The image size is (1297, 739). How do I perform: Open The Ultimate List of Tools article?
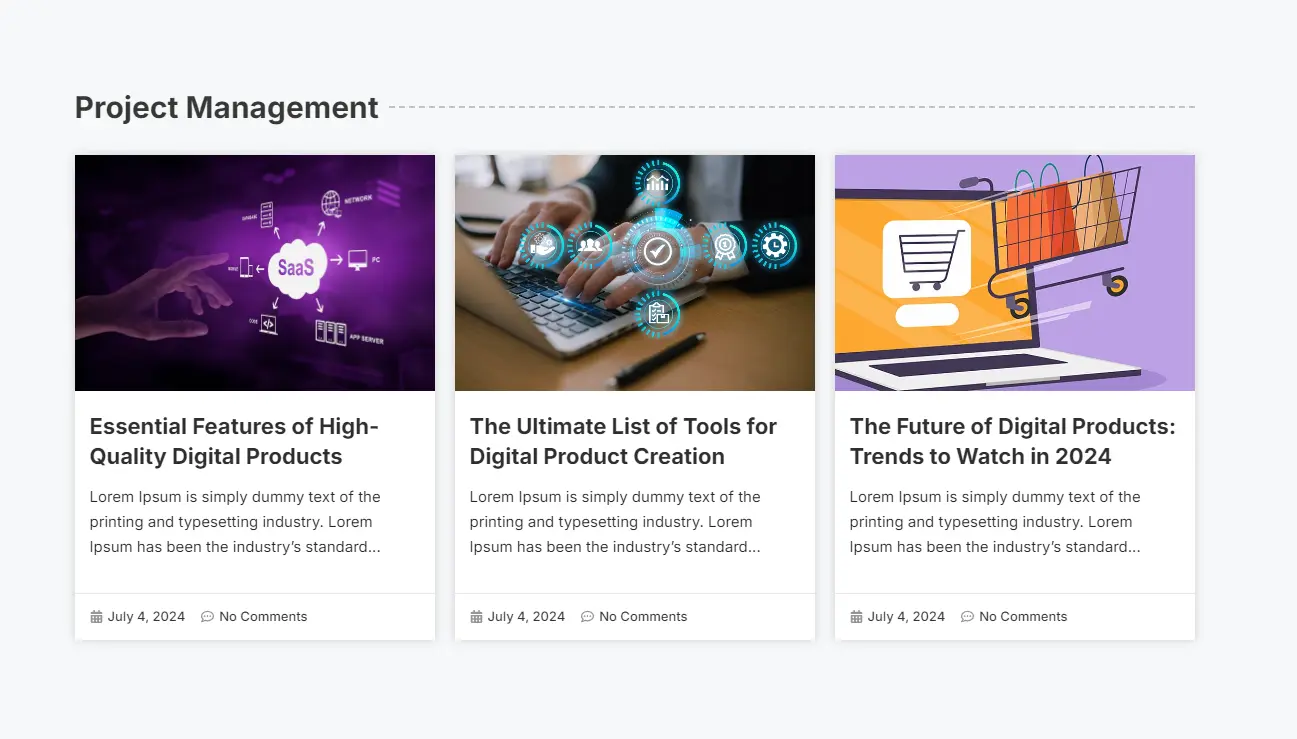coord(623,441)
